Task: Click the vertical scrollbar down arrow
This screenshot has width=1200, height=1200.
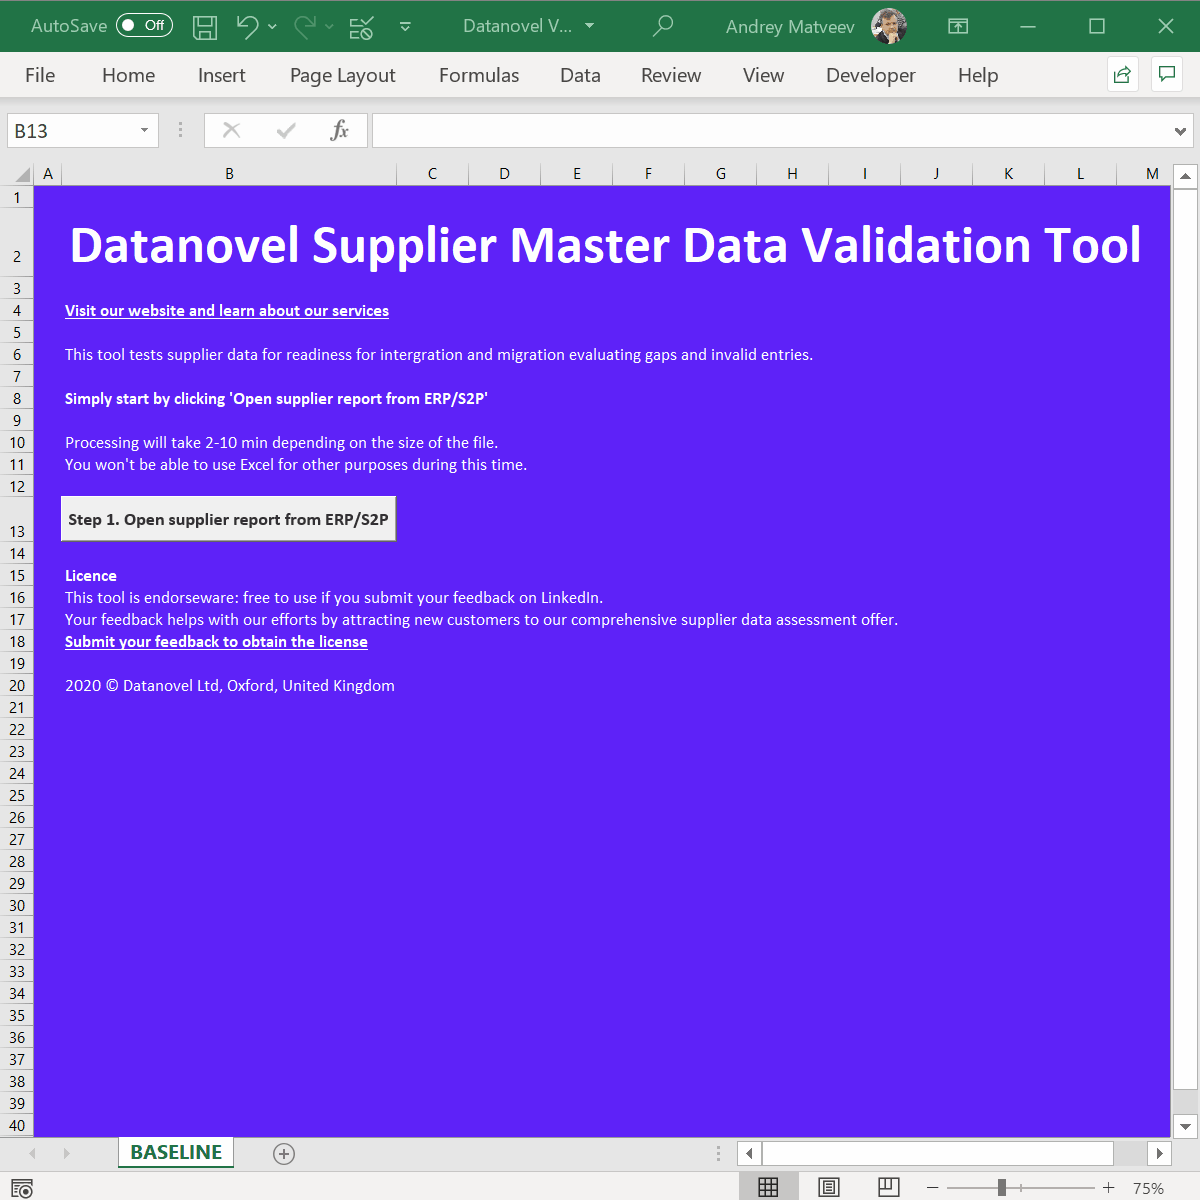Action: pos(1185,1126)
